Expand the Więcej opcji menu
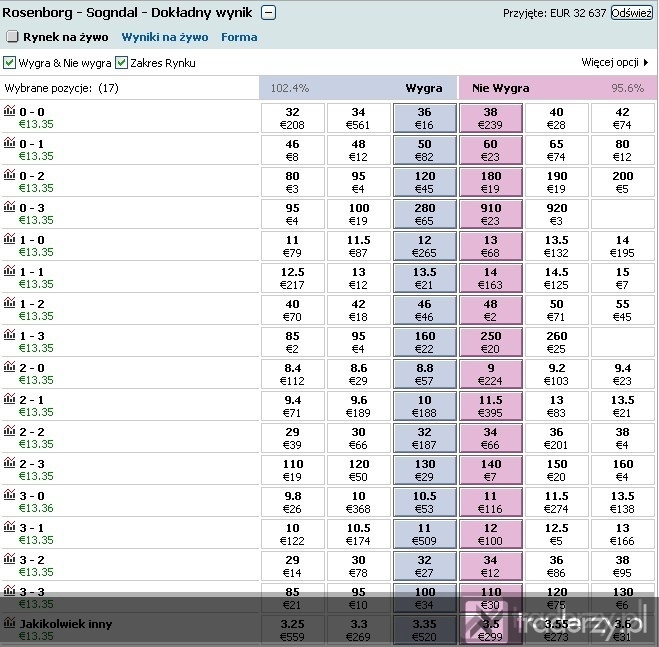 (x=615, y=62)
